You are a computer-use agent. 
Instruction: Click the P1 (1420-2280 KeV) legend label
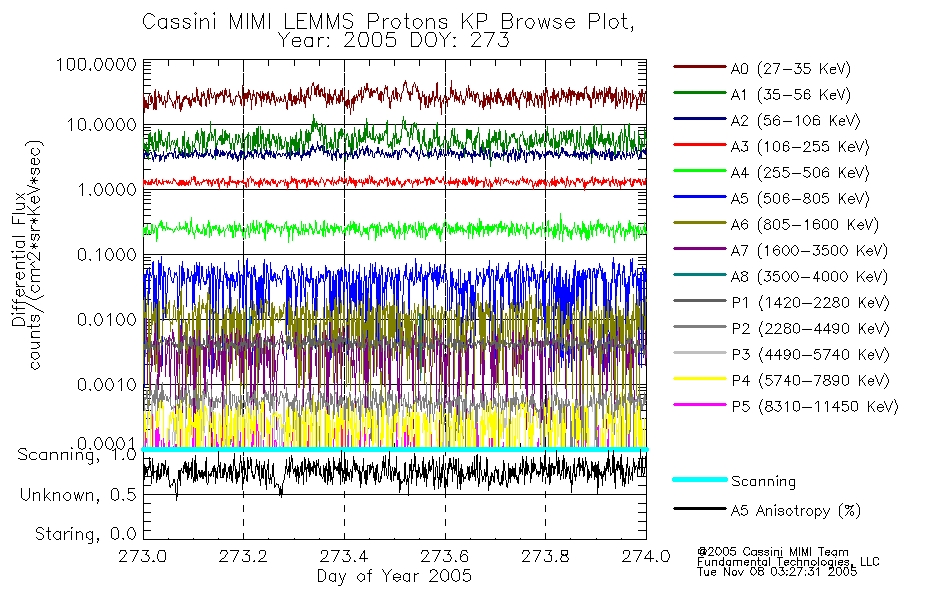tap(811, 302)
